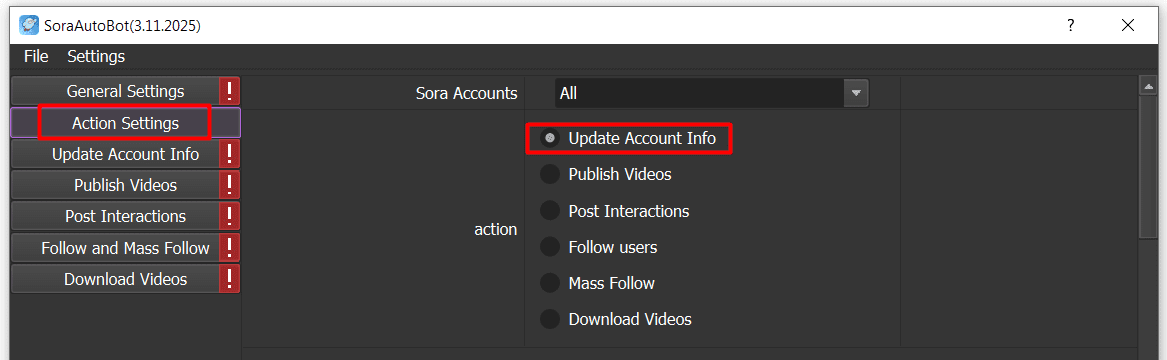Open the Settings menu
1167x360 pixels.
tap(96, 56)
